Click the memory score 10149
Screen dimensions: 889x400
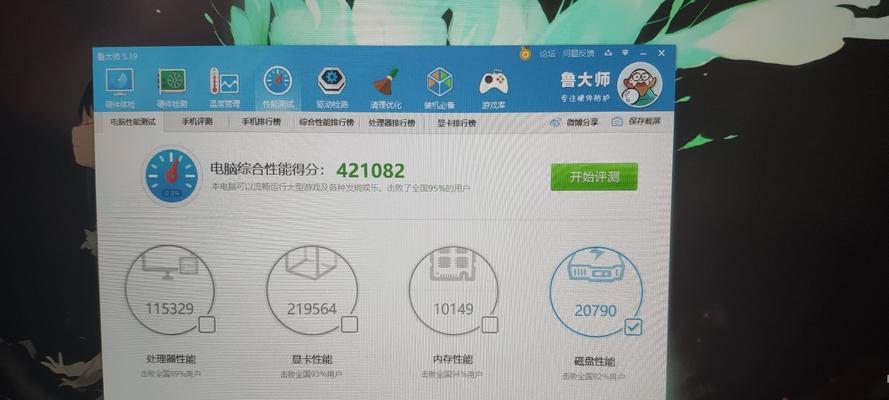452,309
